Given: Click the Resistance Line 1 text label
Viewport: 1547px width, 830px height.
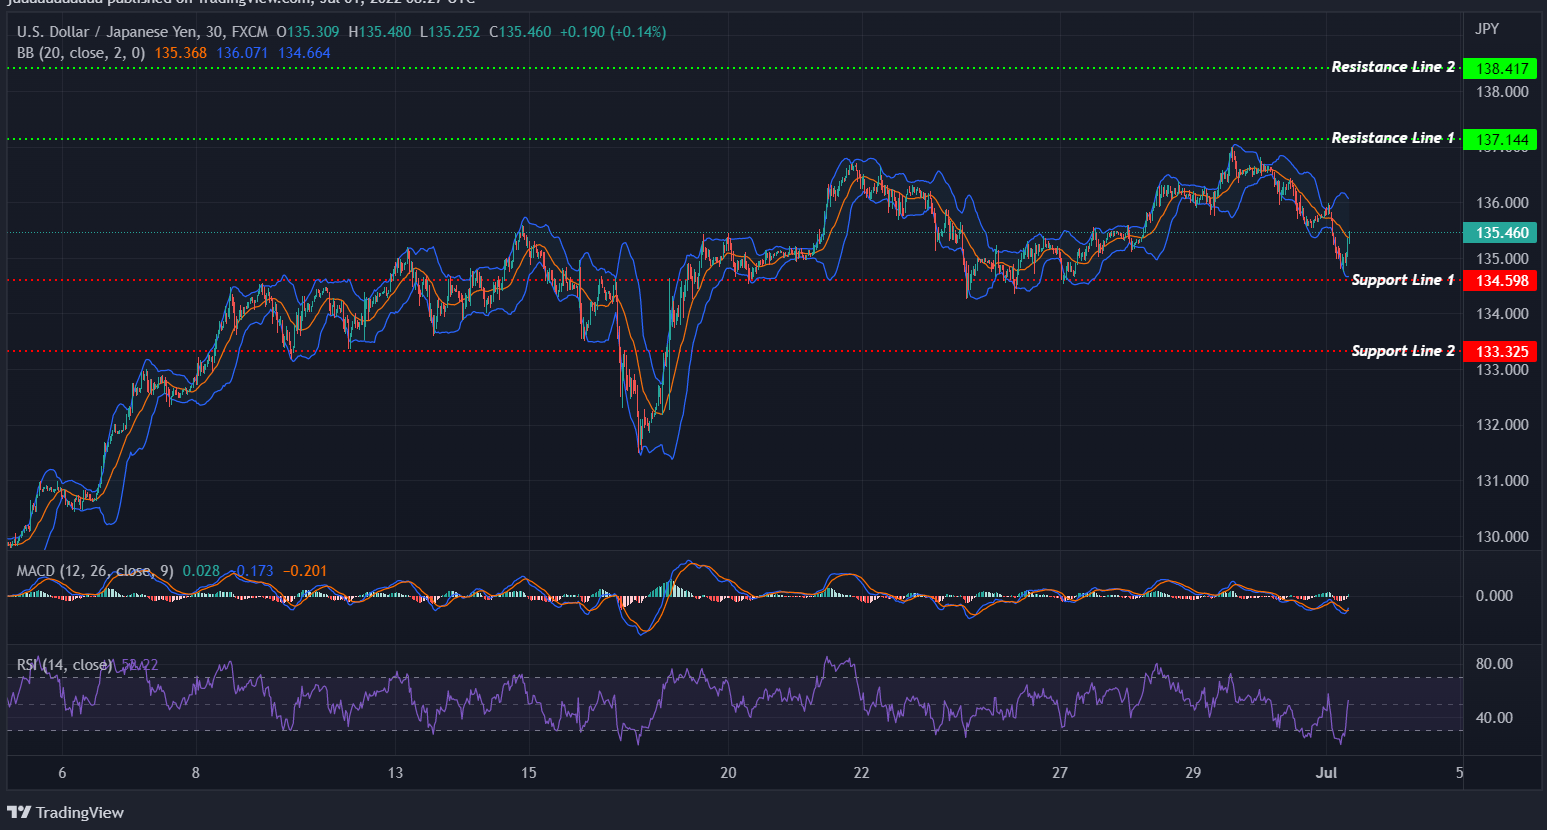Looking at the screenshot, I should (1393, 137).
